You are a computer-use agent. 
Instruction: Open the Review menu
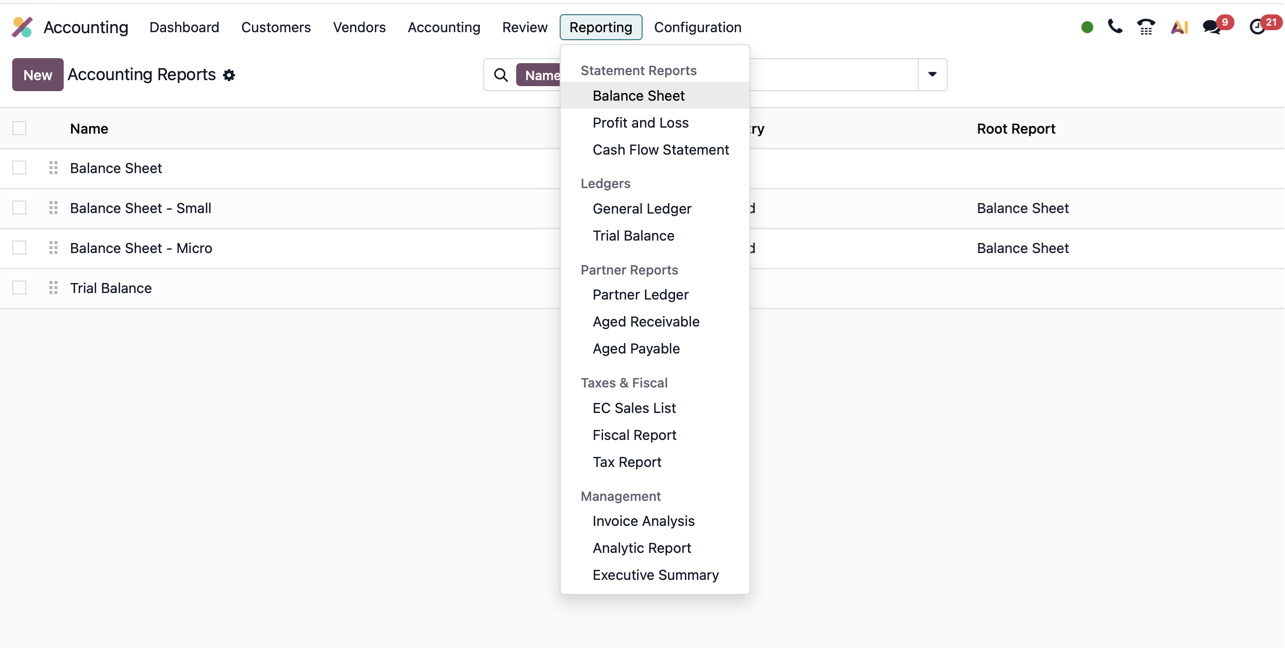tap(525, 27)
